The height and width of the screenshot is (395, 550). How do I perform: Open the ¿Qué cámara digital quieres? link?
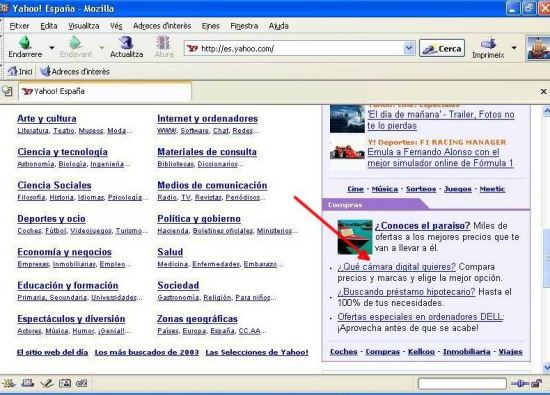pos(396,267)
